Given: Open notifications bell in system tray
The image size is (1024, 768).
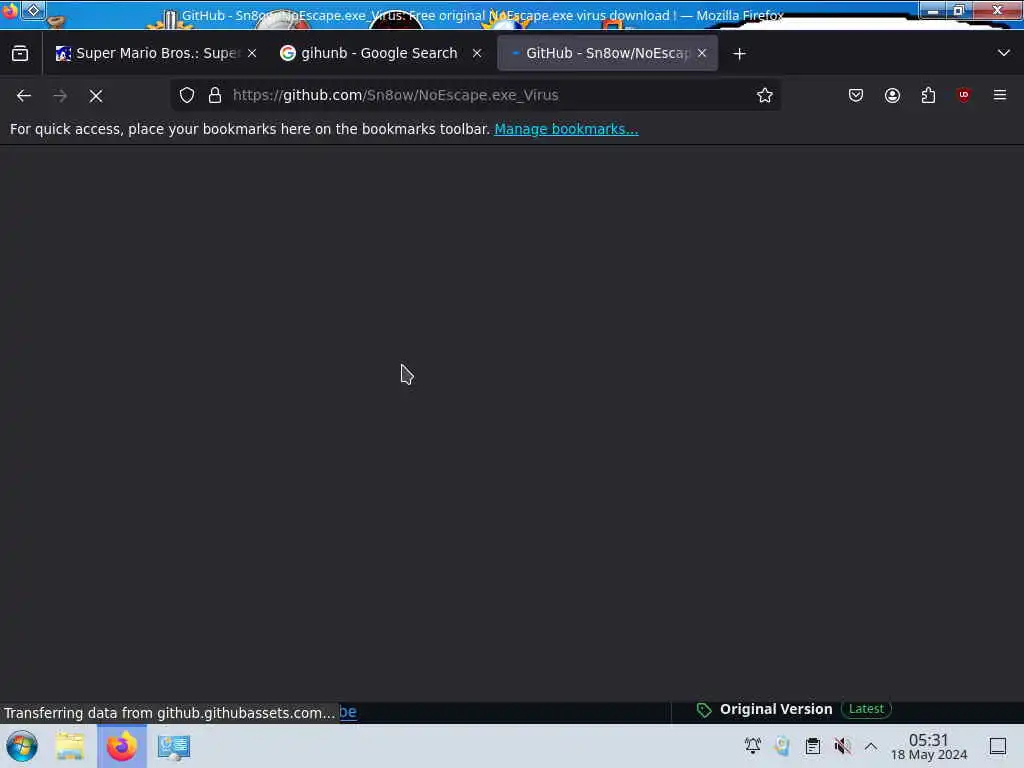Looking at the screenshot, I should pyautogui.click(x=752, y=745).
